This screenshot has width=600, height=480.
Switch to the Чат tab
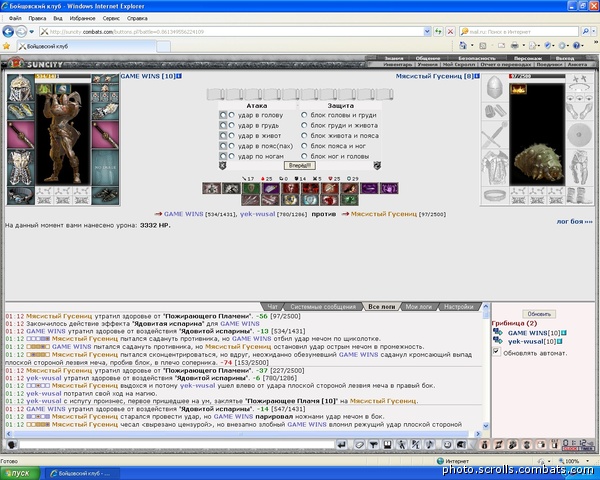[x=272, y=307]
